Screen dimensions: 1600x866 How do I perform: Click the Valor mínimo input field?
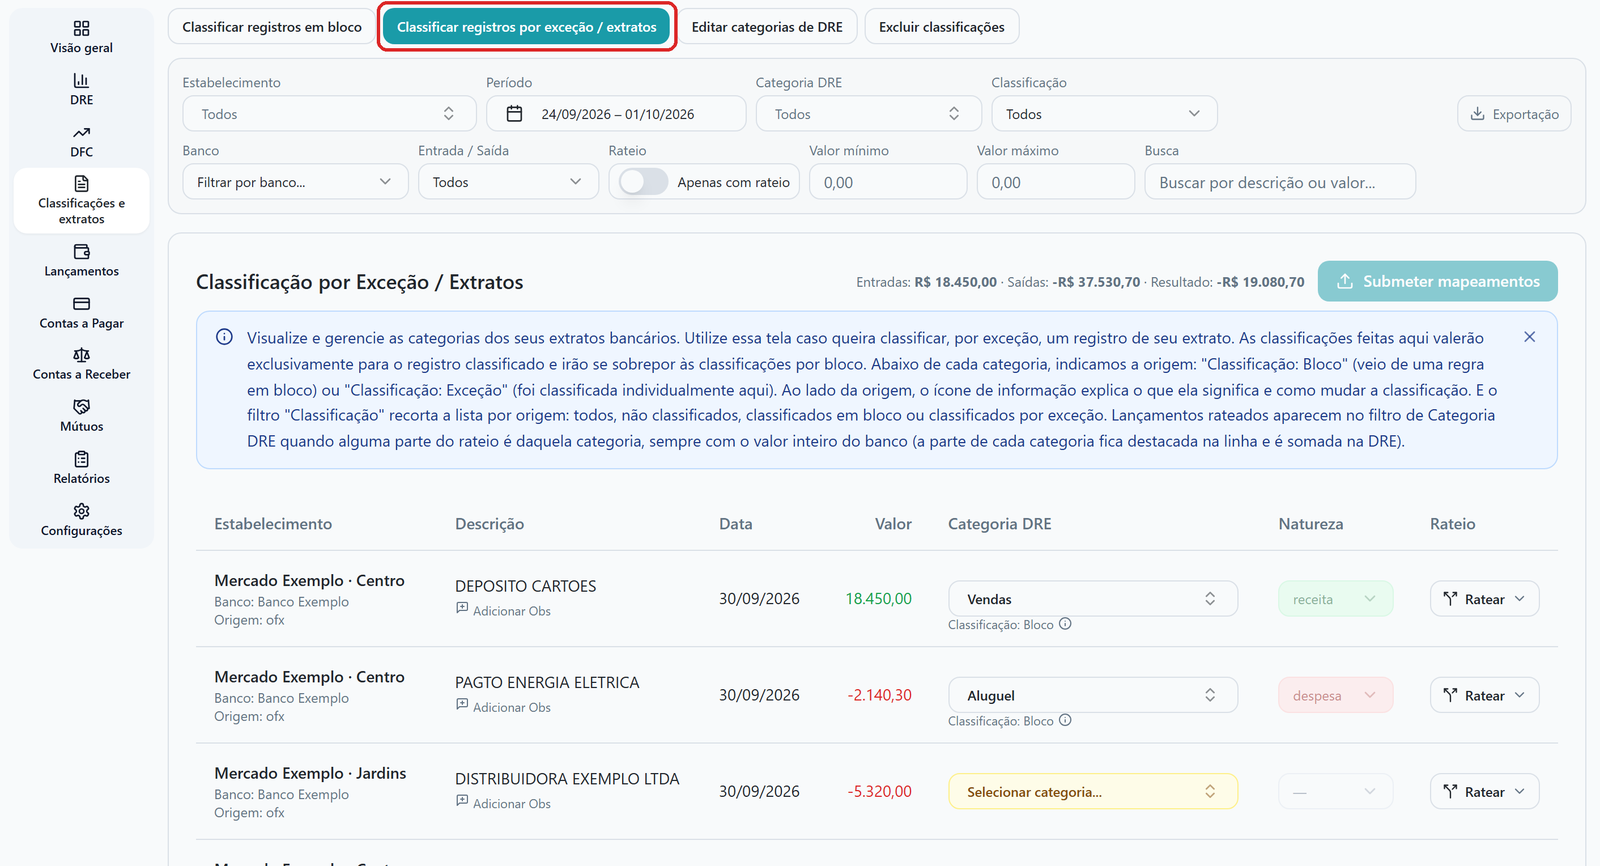(x=888, y=182)
